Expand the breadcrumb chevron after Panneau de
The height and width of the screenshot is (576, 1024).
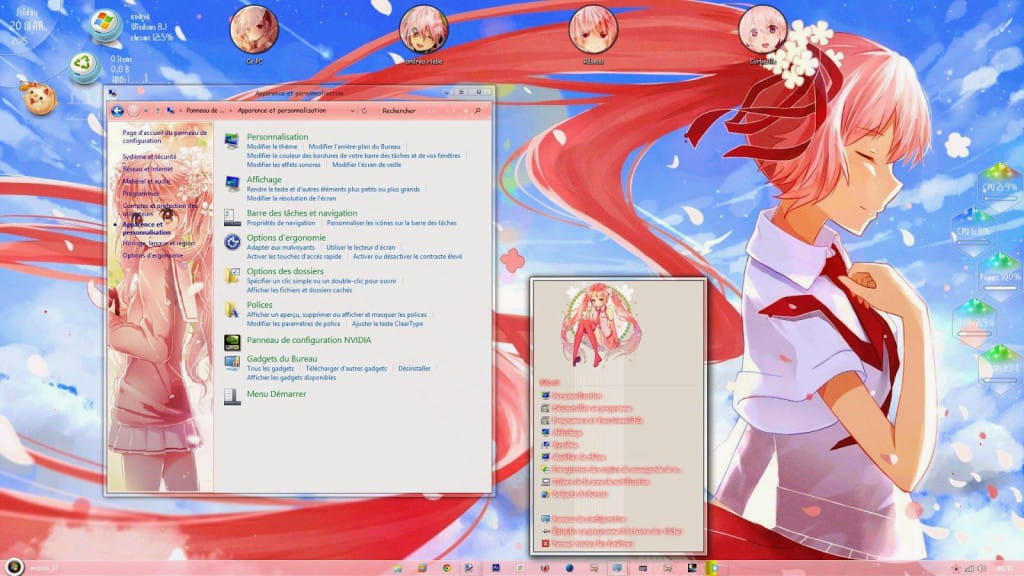[228, 110]
